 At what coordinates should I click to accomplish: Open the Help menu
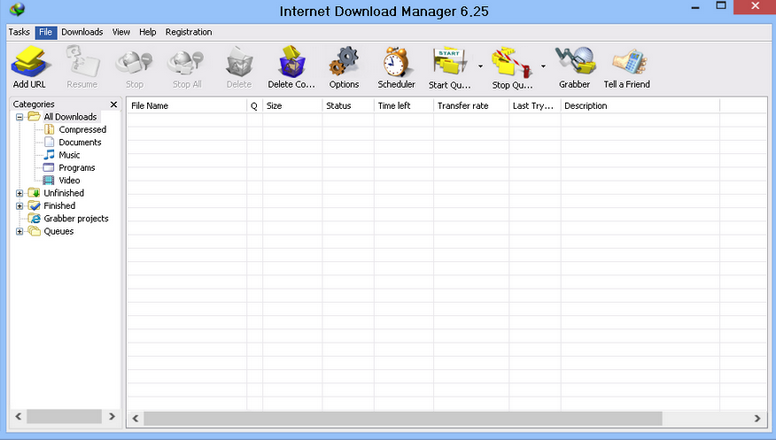147,32
